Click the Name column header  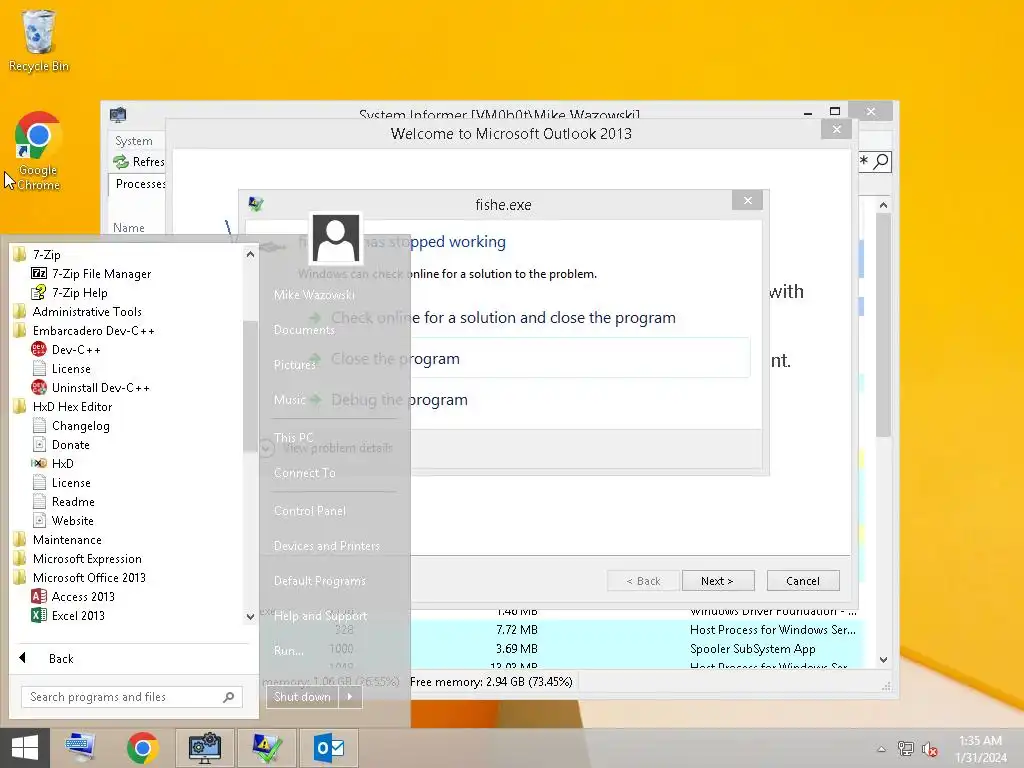pos(129,228)
